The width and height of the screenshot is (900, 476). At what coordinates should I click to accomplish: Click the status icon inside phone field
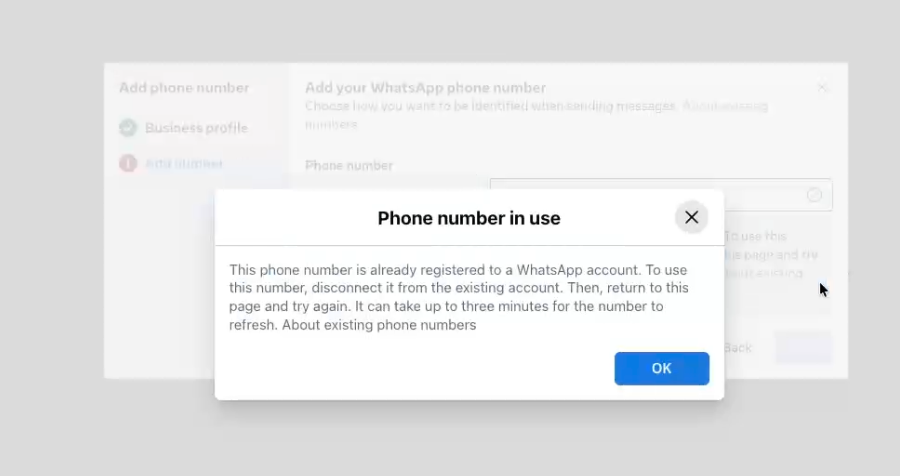click(x=814, y=195)
